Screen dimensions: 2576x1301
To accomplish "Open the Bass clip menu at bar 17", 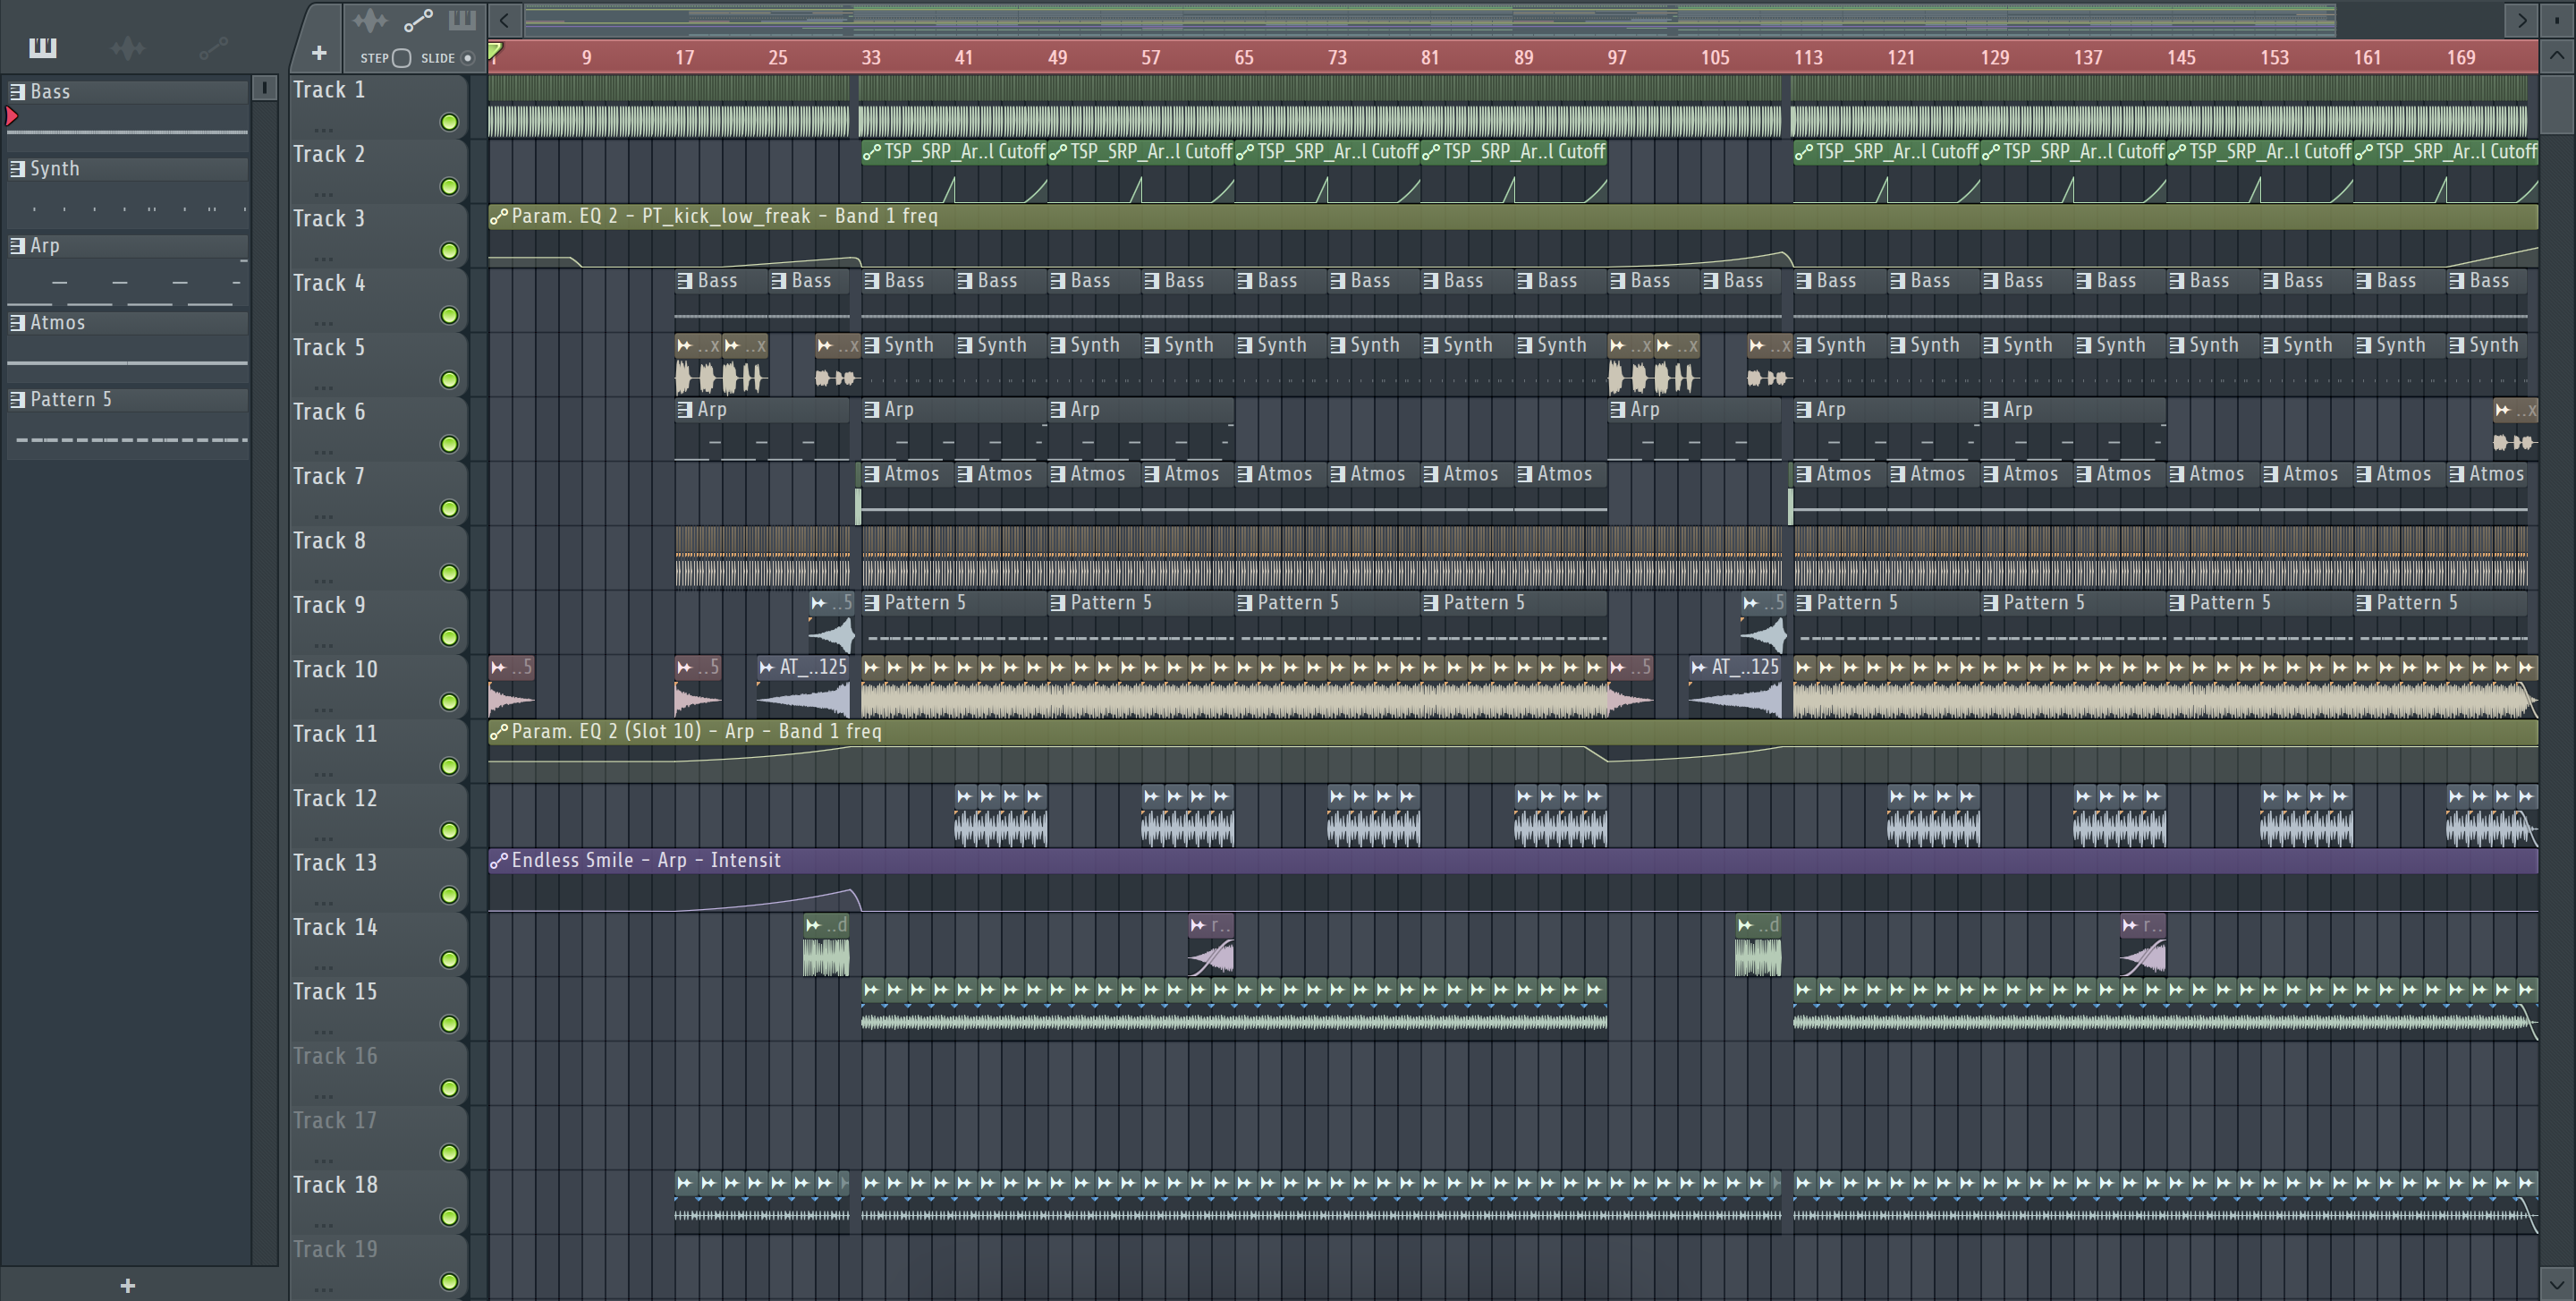I will pyautogui.click(x=685, y=281).
